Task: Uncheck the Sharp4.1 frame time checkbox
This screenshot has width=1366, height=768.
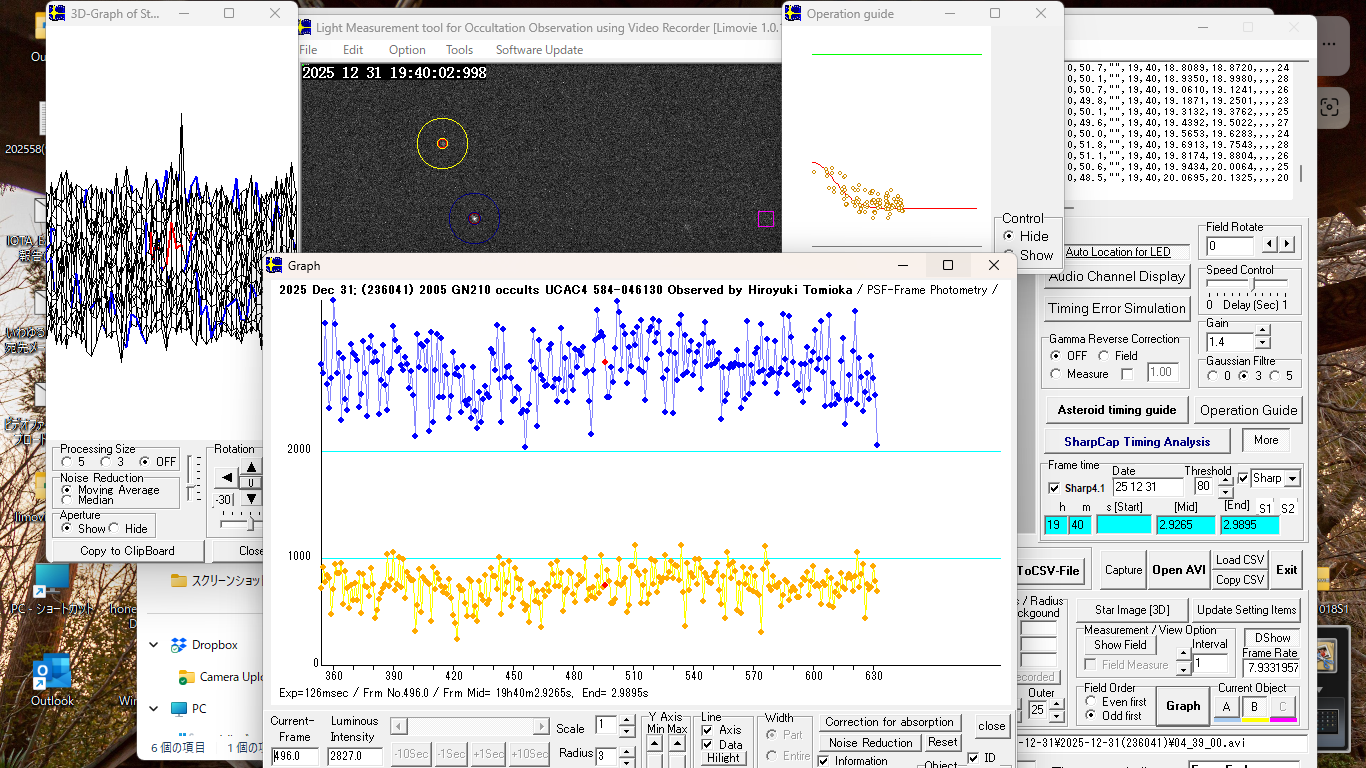Action: pos(1054,488)
